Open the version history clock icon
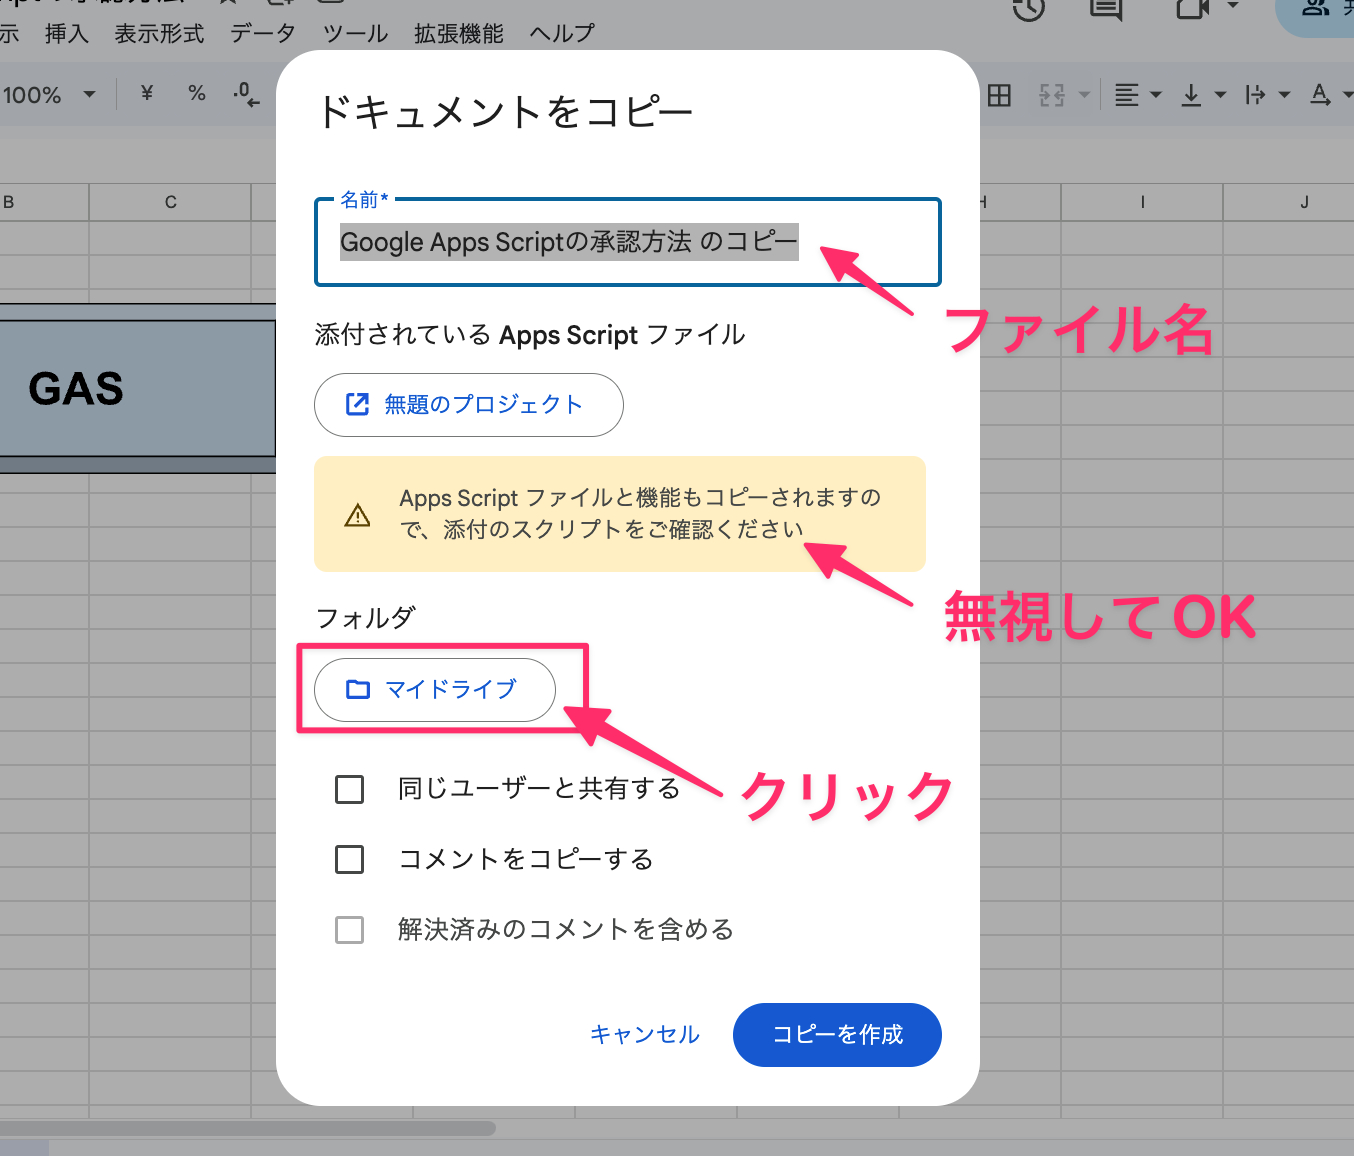The image size is (1354, 1156). [1028, 8]
